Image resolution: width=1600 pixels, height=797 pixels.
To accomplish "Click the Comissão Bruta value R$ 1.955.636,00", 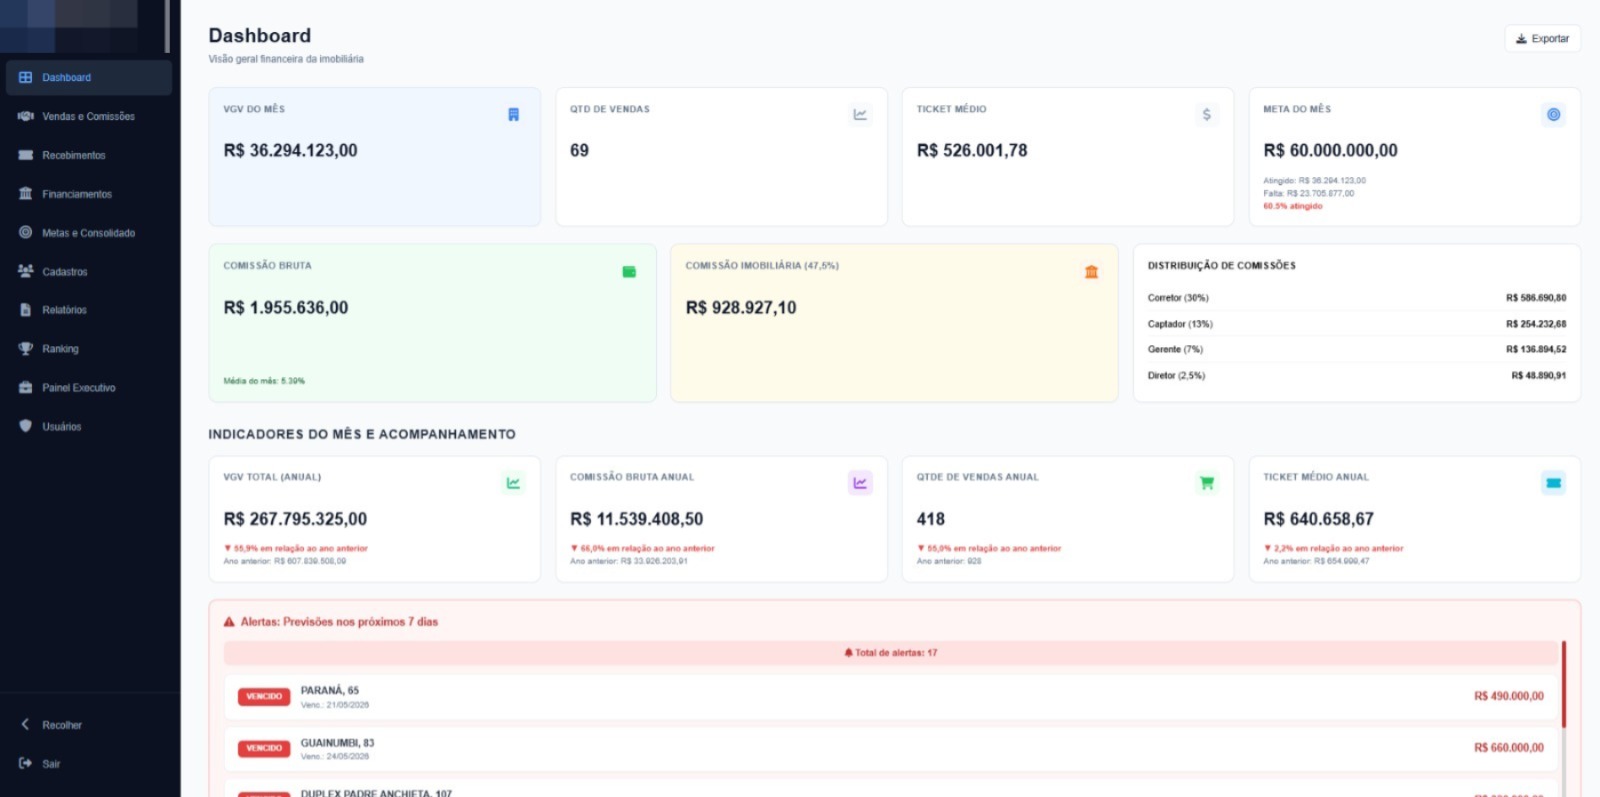I will (285, 308).
